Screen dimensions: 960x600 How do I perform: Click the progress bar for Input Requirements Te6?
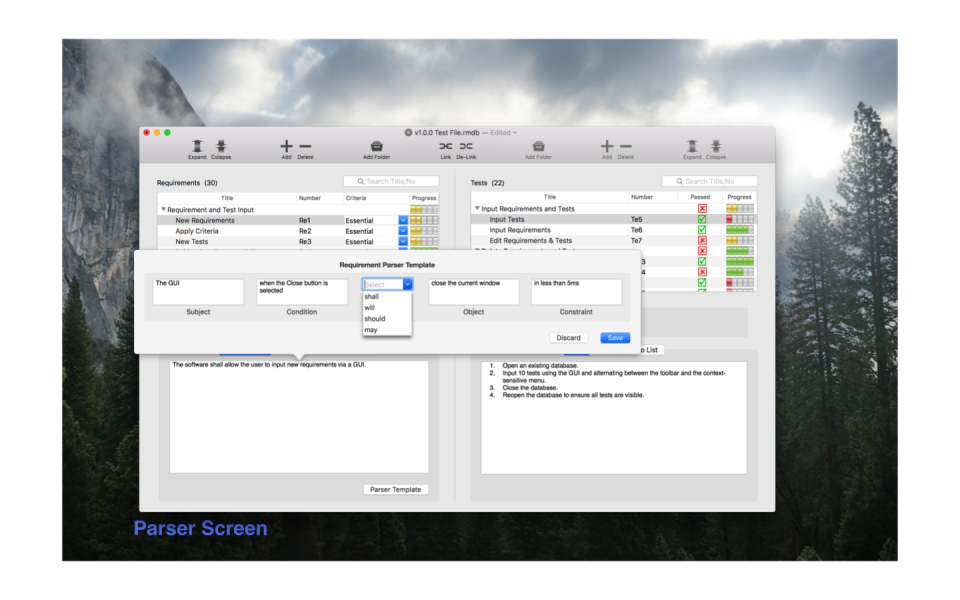tap(740, 230)
